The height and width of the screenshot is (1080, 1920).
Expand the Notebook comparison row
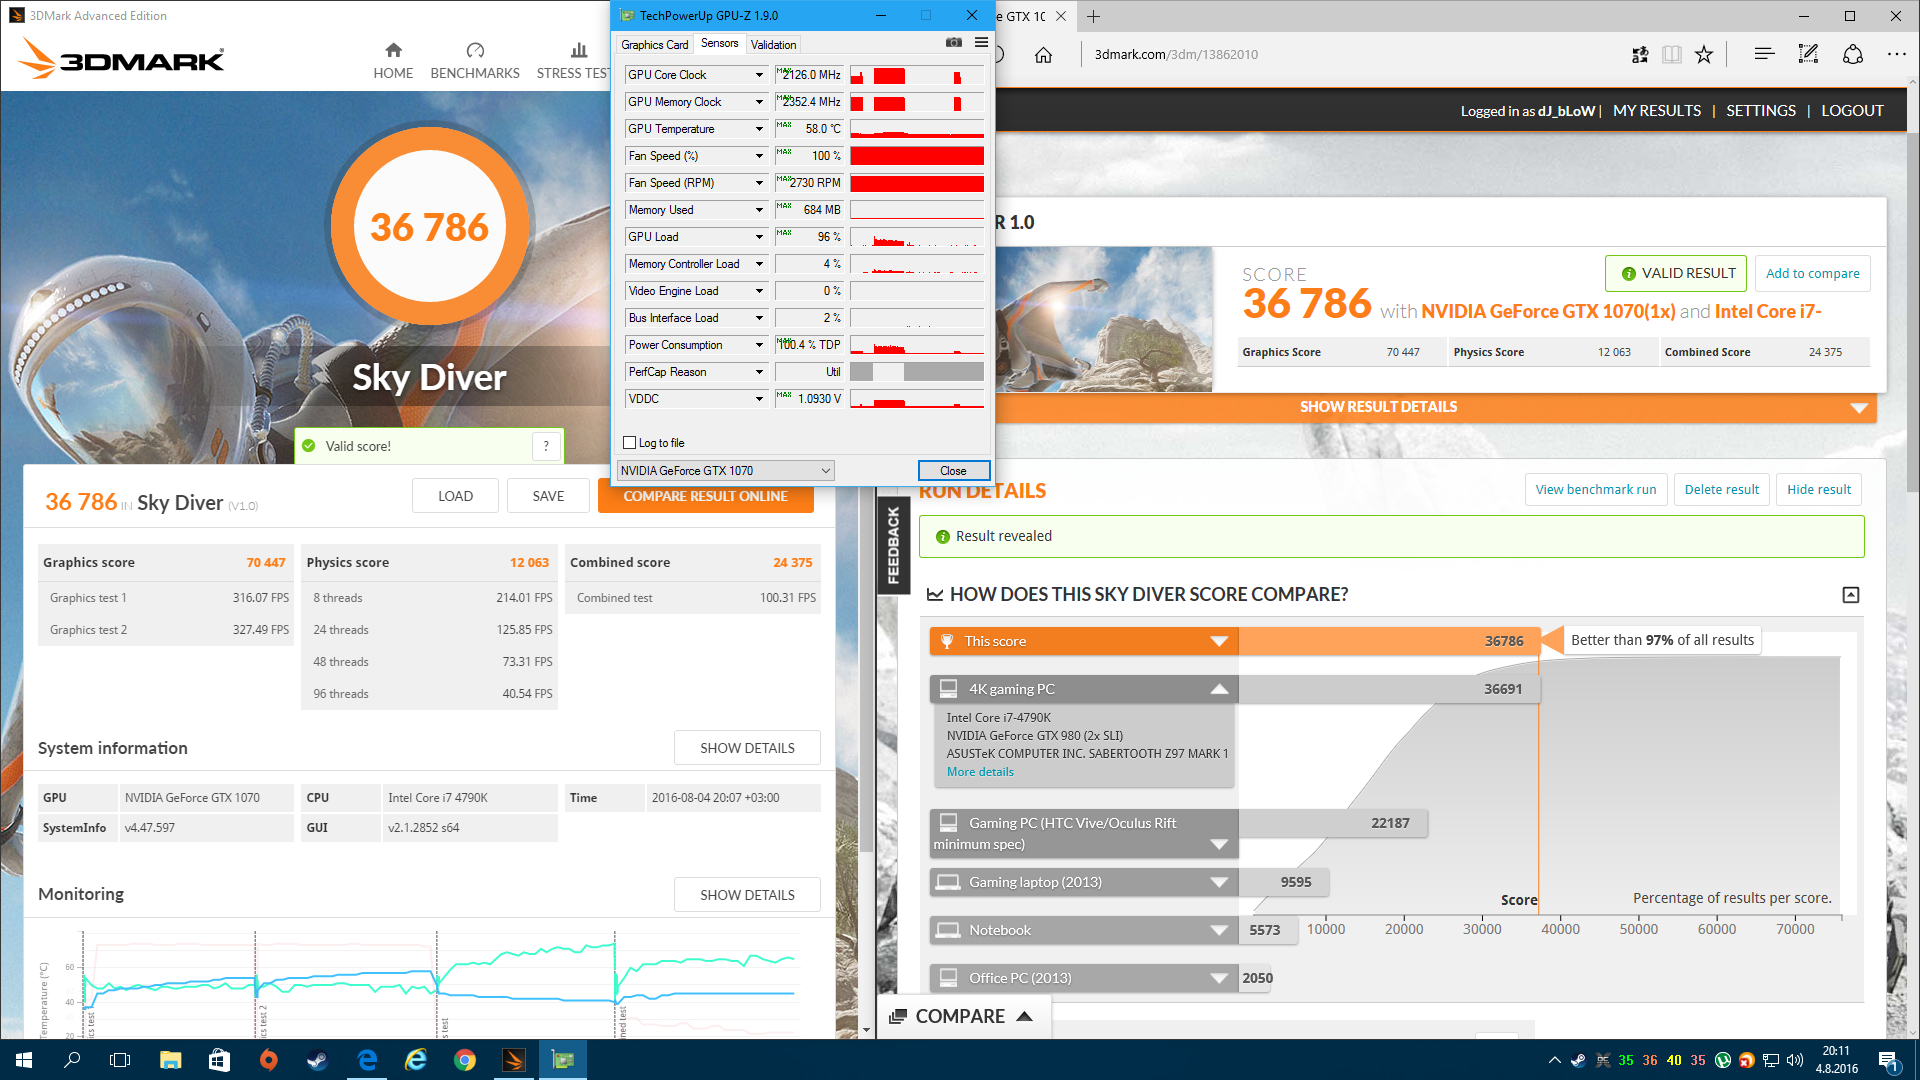pos(1219,930)
